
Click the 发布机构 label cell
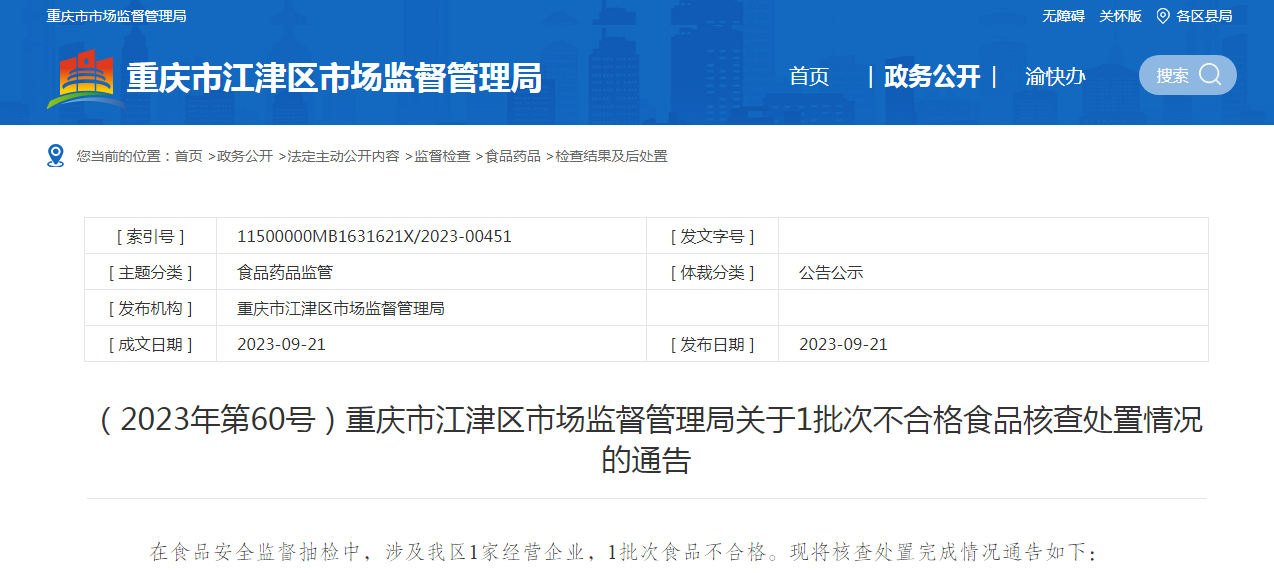(151, 308)
